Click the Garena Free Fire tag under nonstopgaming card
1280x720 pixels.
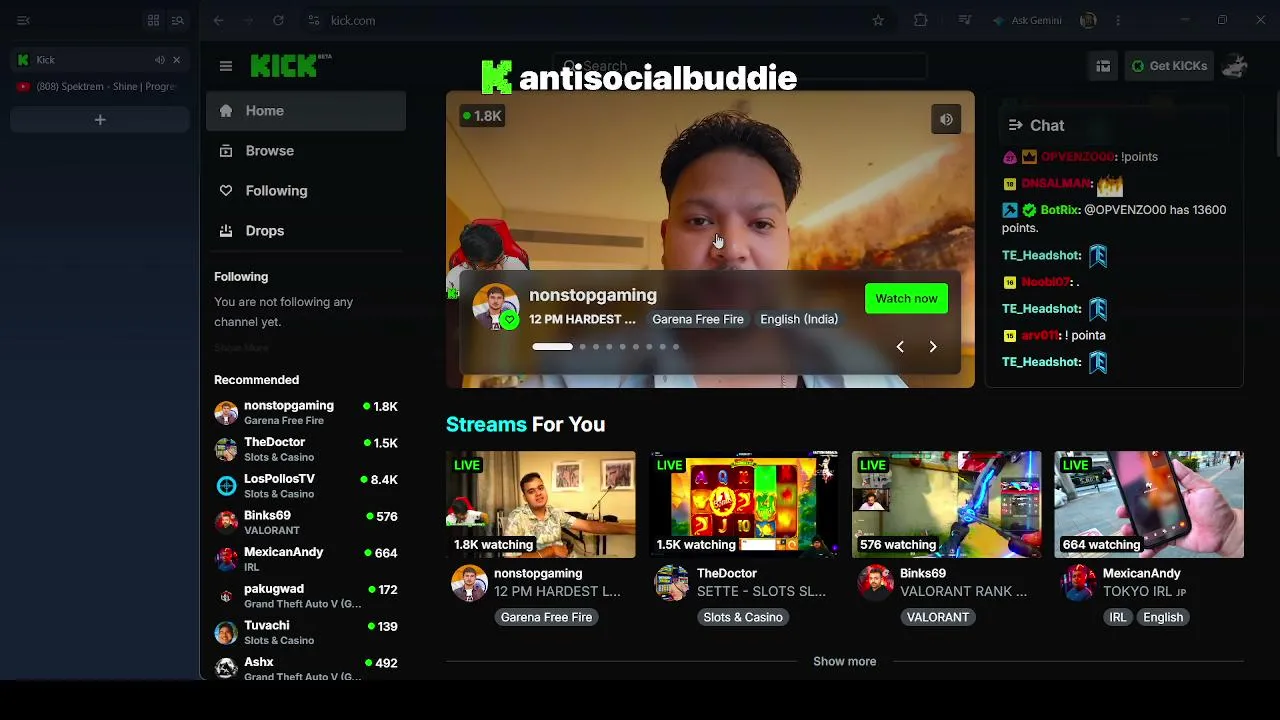click(x=547, y=617)
